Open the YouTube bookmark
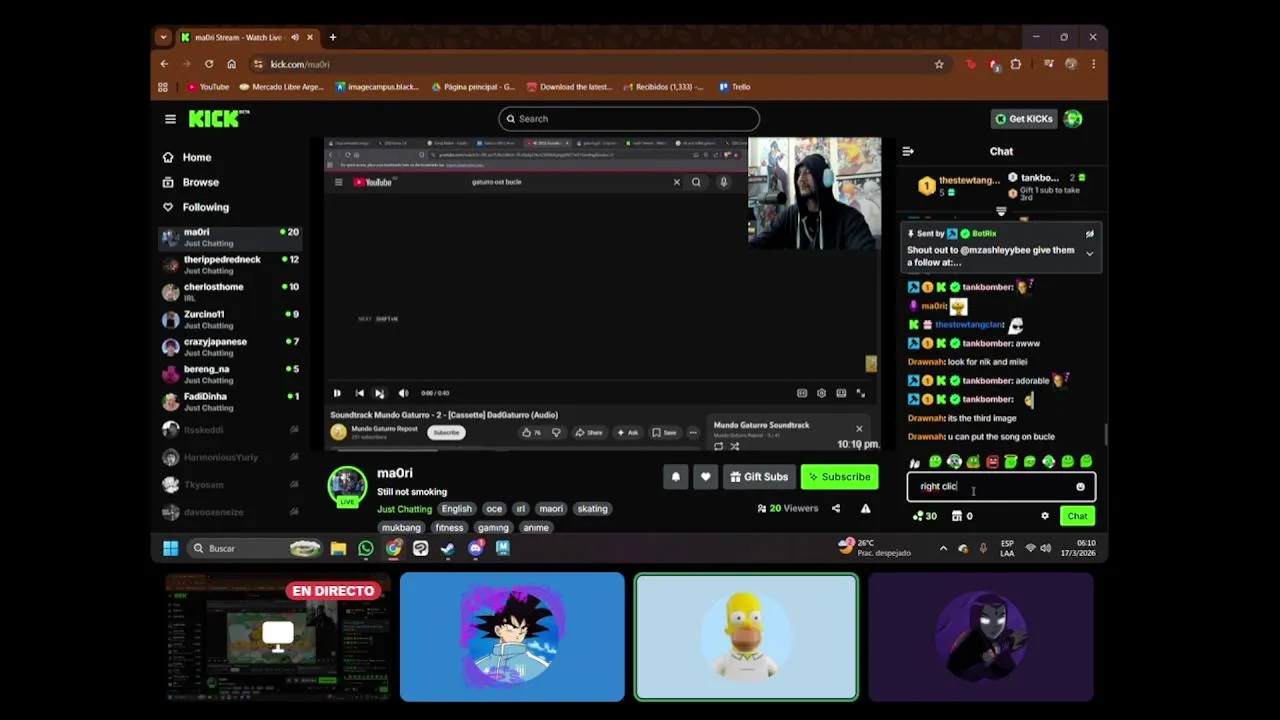1280x720 pixels. 208,87
